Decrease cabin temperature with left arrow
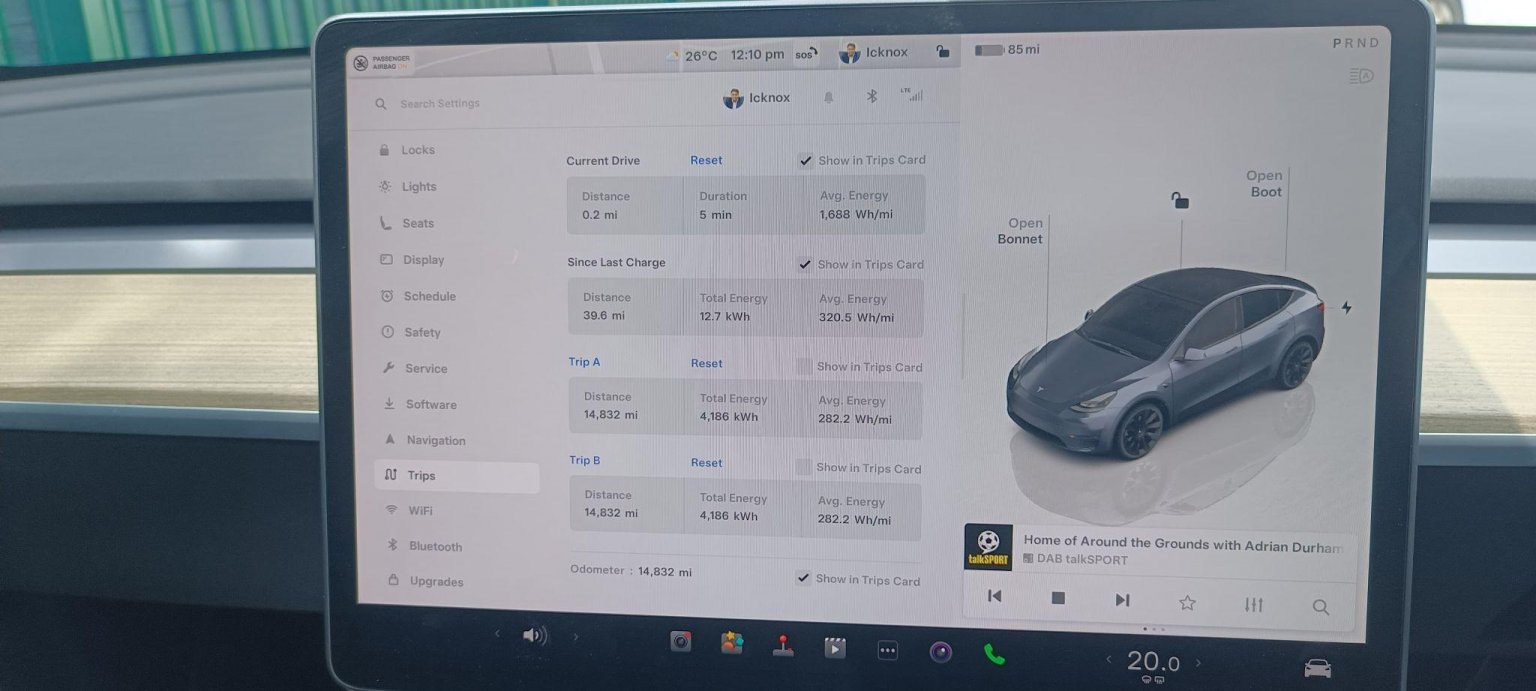Screen dimensions: 1536x691 tap(1107, 659)
